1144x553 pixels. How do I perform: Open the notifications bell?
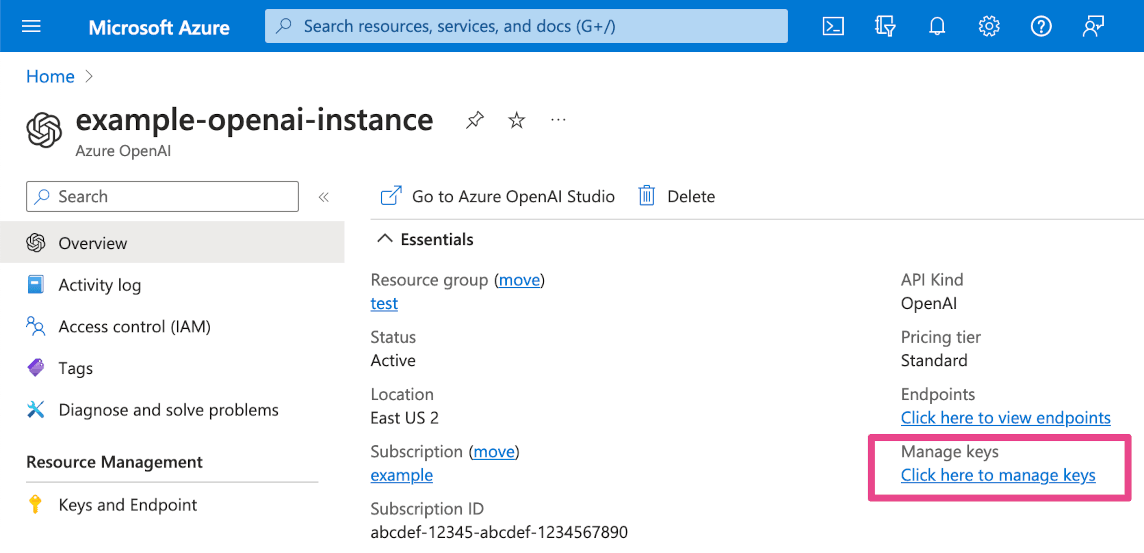click(x=937, y=27)
